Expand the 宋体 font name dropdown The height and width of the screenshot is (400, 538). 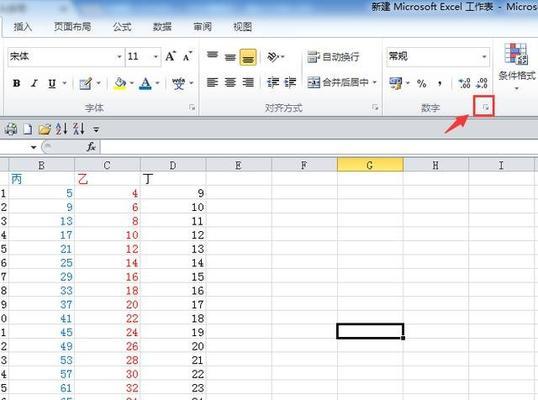tap(119, 56)
